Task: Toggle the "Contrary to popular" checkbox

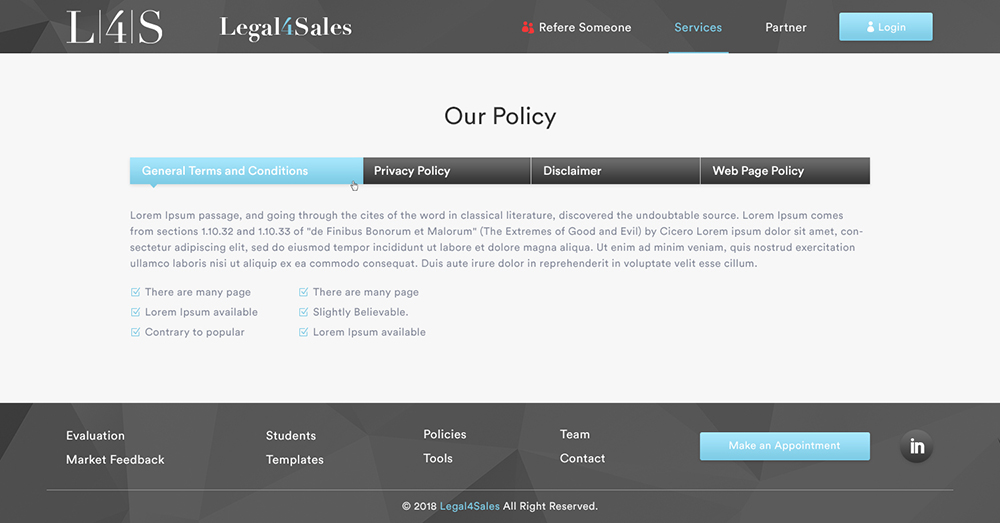Action: (x=135, y=332)
